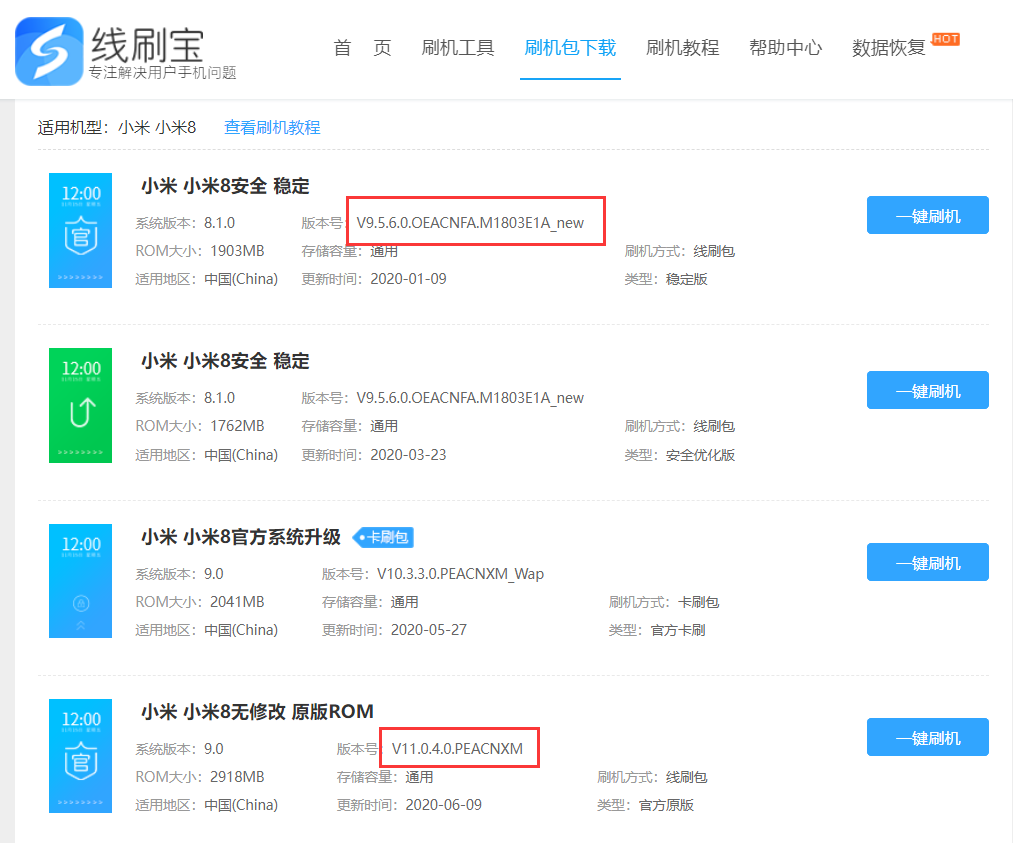Click type value 官方原版
Screen dimensions: 1013x843
click(666, 805)
